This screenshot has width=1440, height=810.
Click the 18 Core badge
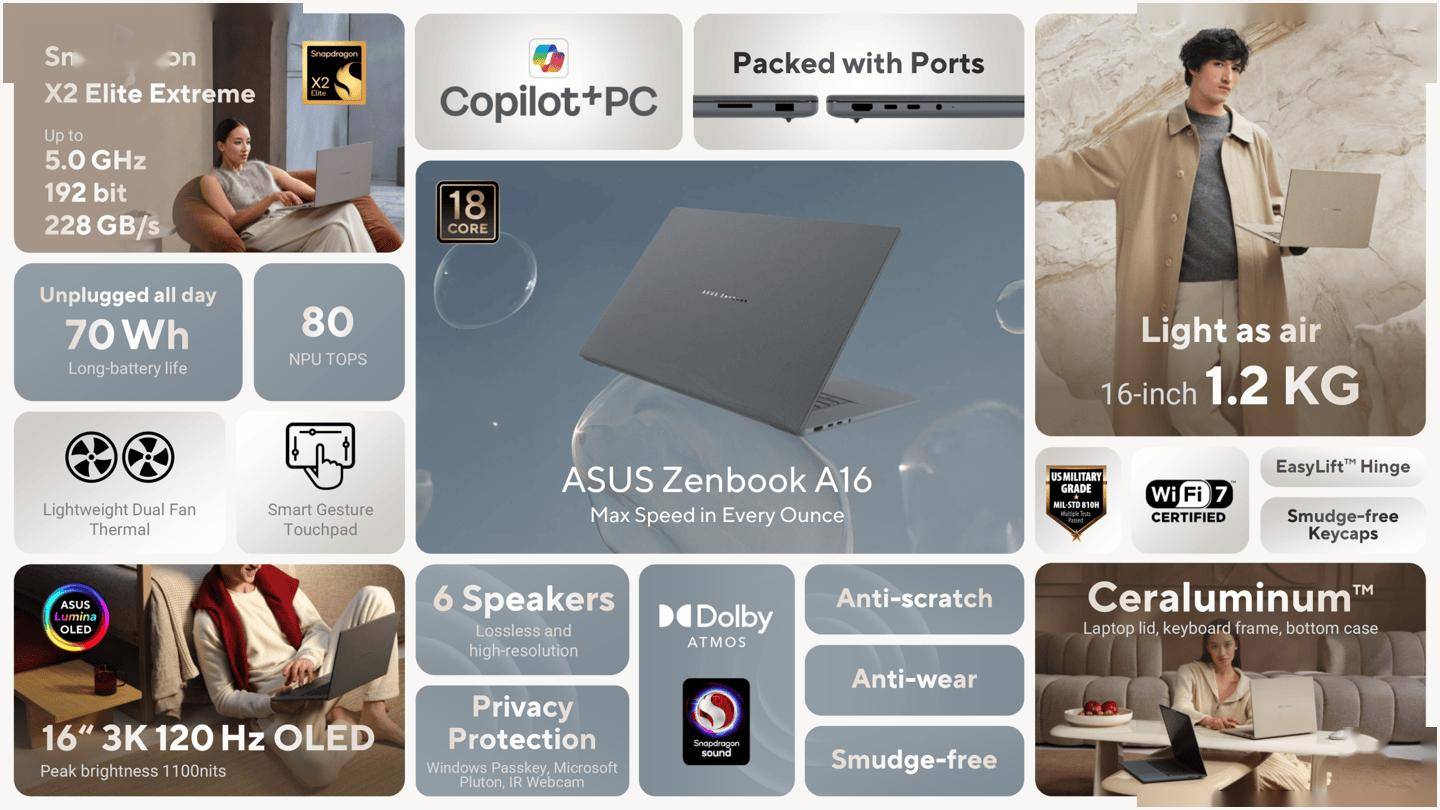[467, 211]
